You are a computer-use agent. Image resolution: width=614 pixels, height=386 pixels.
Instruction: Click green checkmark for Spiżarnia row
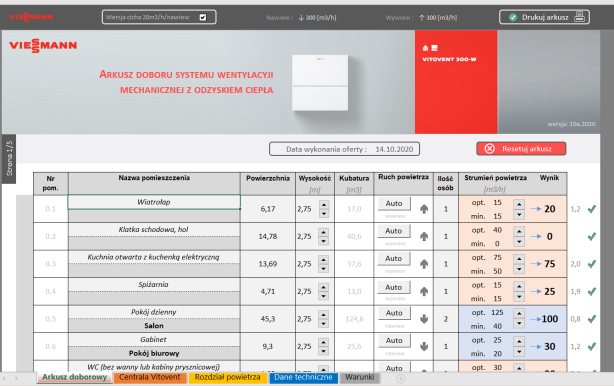point(592,291)
